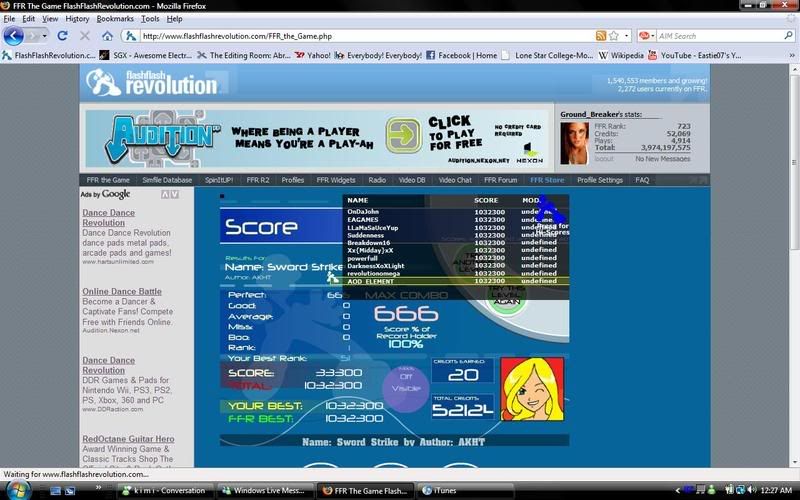800x500 pixels.
Task: Click the Windows Start orb
Action: [20, 489]
